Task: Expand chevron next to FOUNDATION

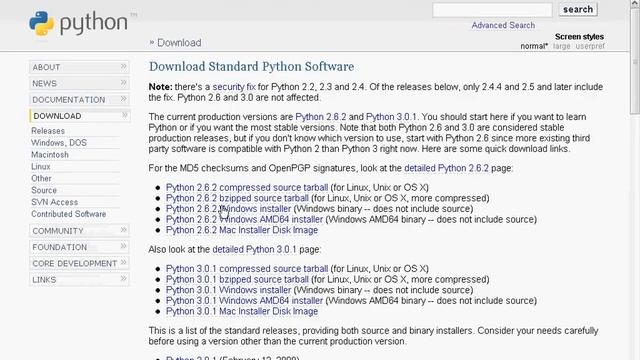Action: coord(124,247)
